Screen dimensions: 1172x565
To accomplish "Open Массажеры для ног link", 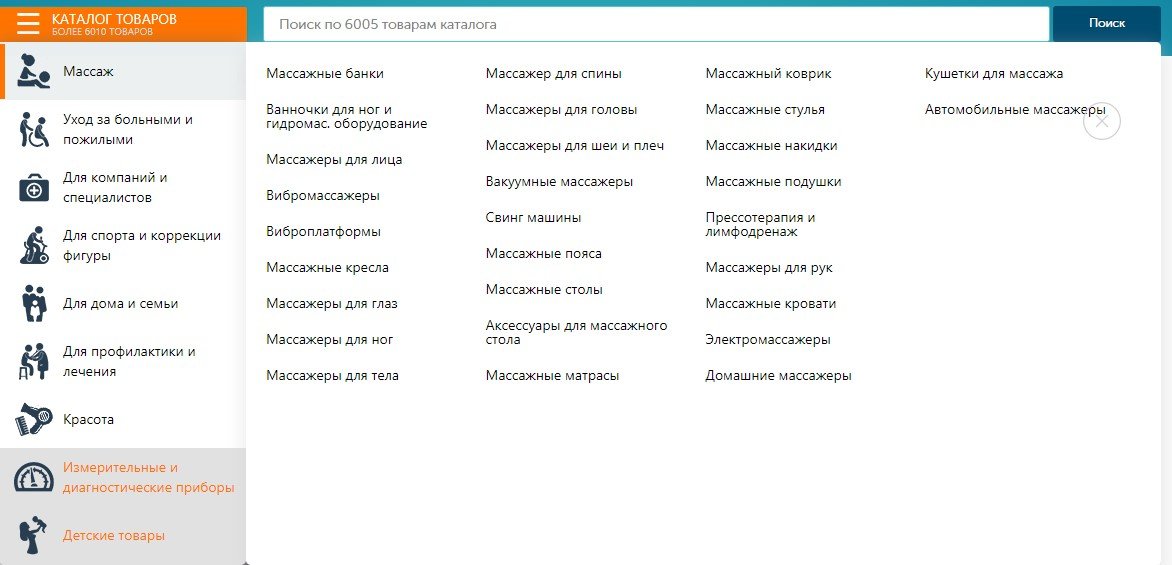I will click(x=330, y=339).
